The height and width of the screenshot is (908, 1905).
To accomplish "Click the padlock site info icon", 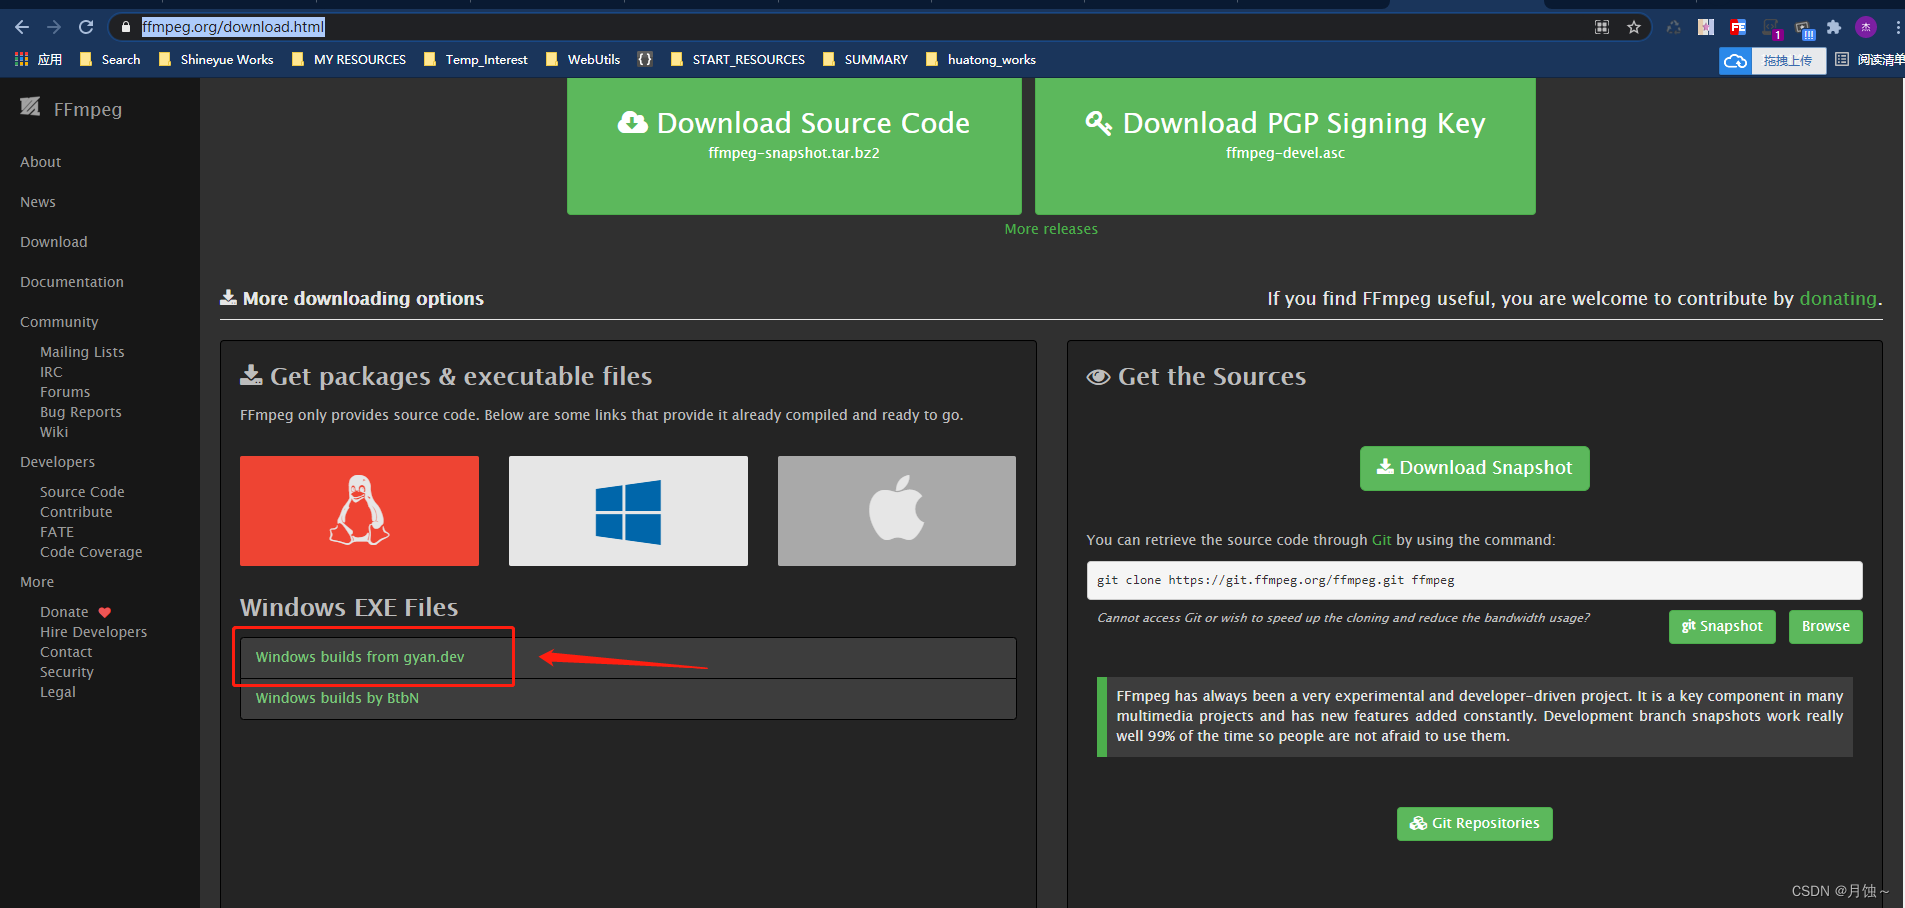I will 126,27.
